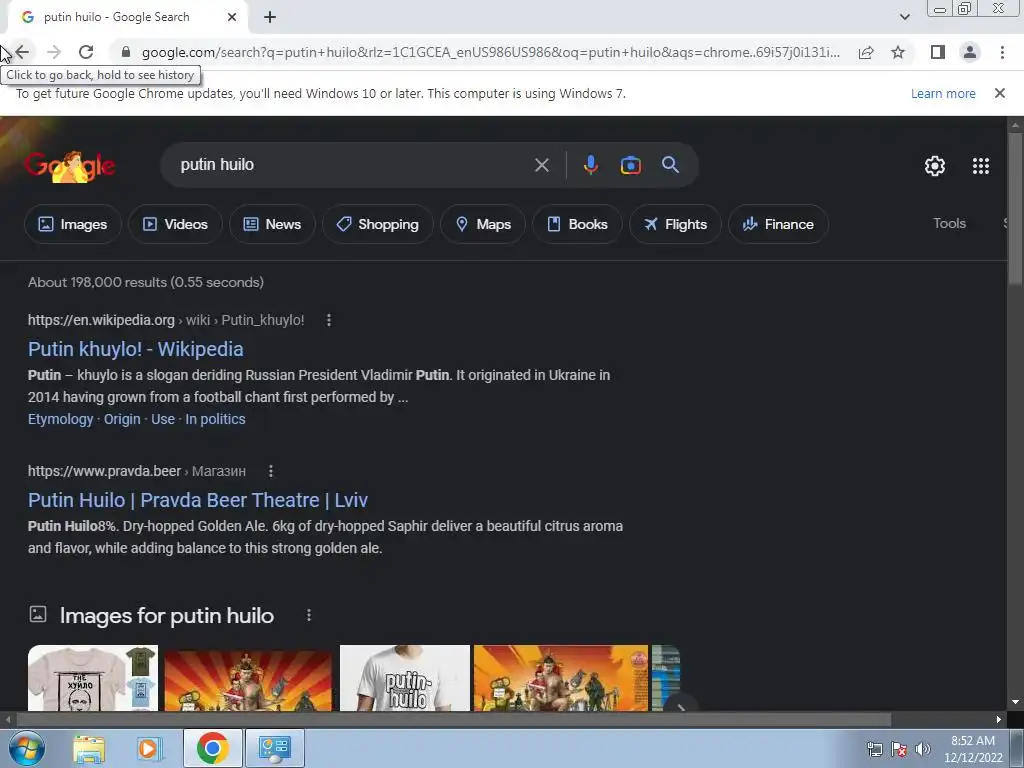
Task: Click the padlock site info icon
Action: (127, 52)
